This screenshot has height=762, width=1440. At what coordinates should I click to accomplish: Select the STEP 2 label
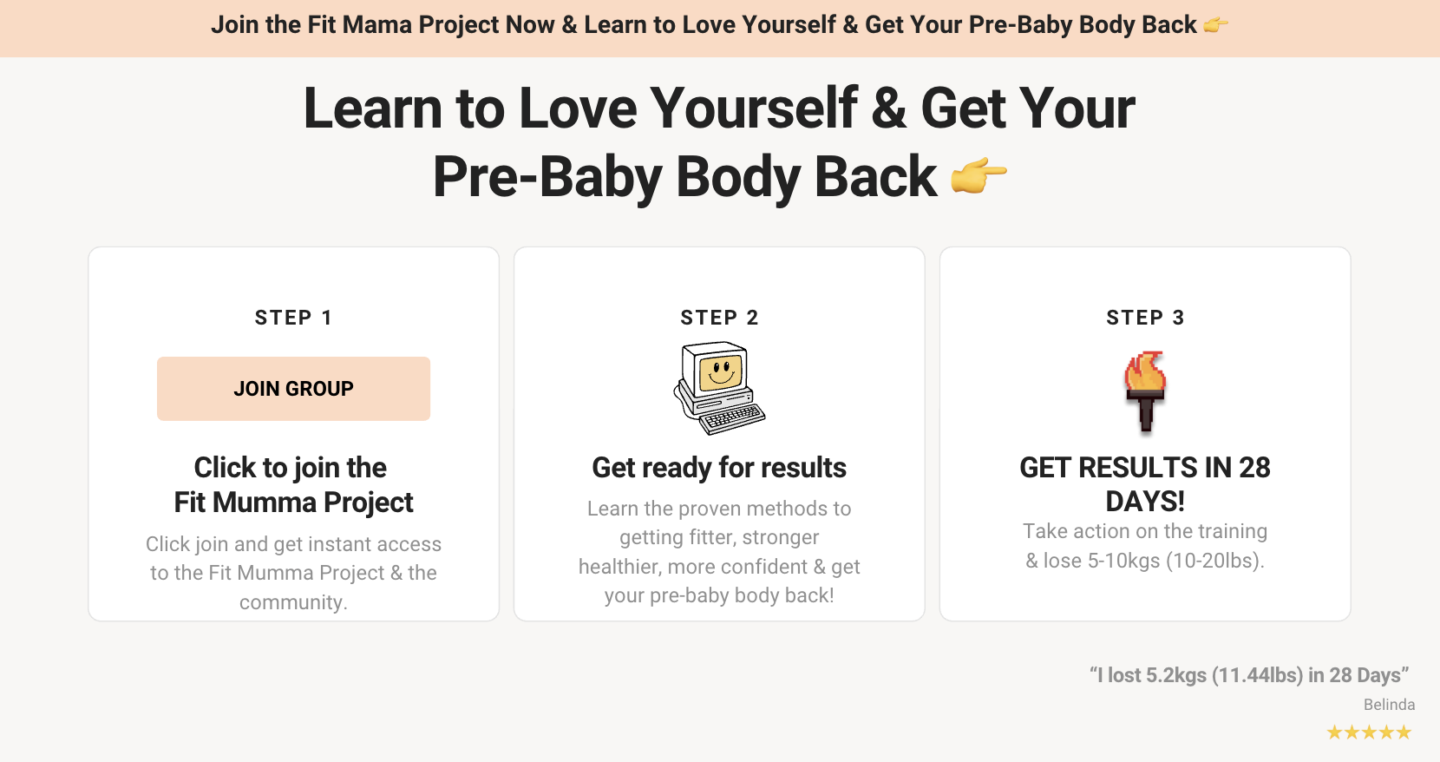(x=719, y=318)
